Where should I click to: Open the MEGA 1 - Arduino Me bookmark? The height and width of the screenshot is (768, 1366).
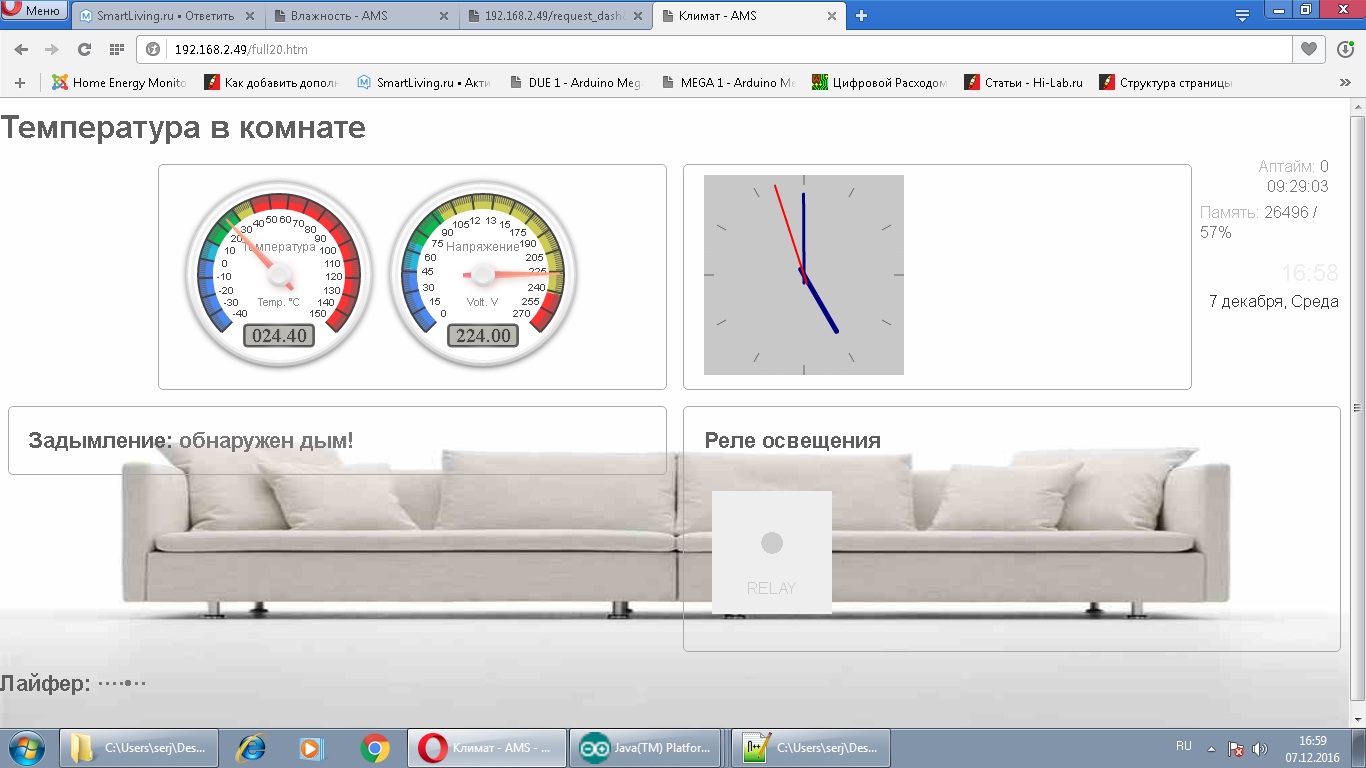click(x=728, y=83)
